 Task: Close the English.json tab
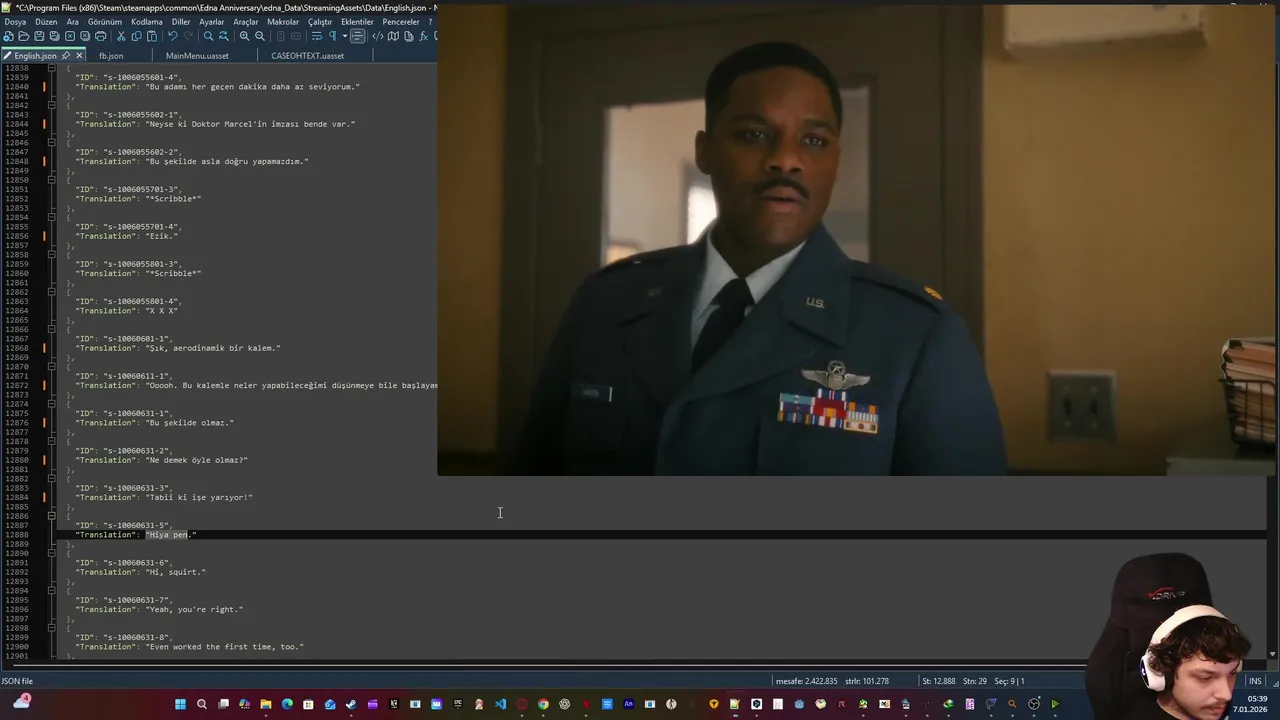[79, 56]
